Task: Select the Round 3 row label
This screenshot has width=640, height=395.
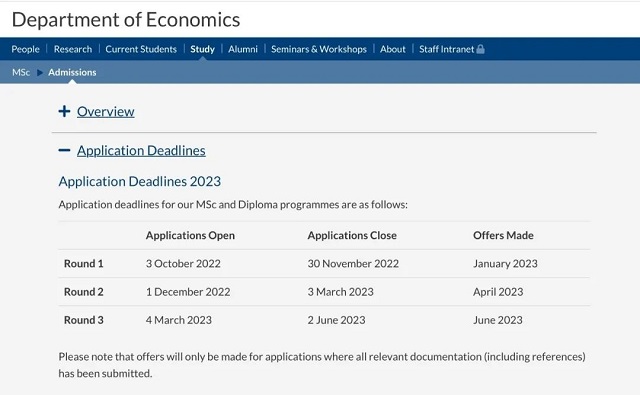Action: click(84, 320)
